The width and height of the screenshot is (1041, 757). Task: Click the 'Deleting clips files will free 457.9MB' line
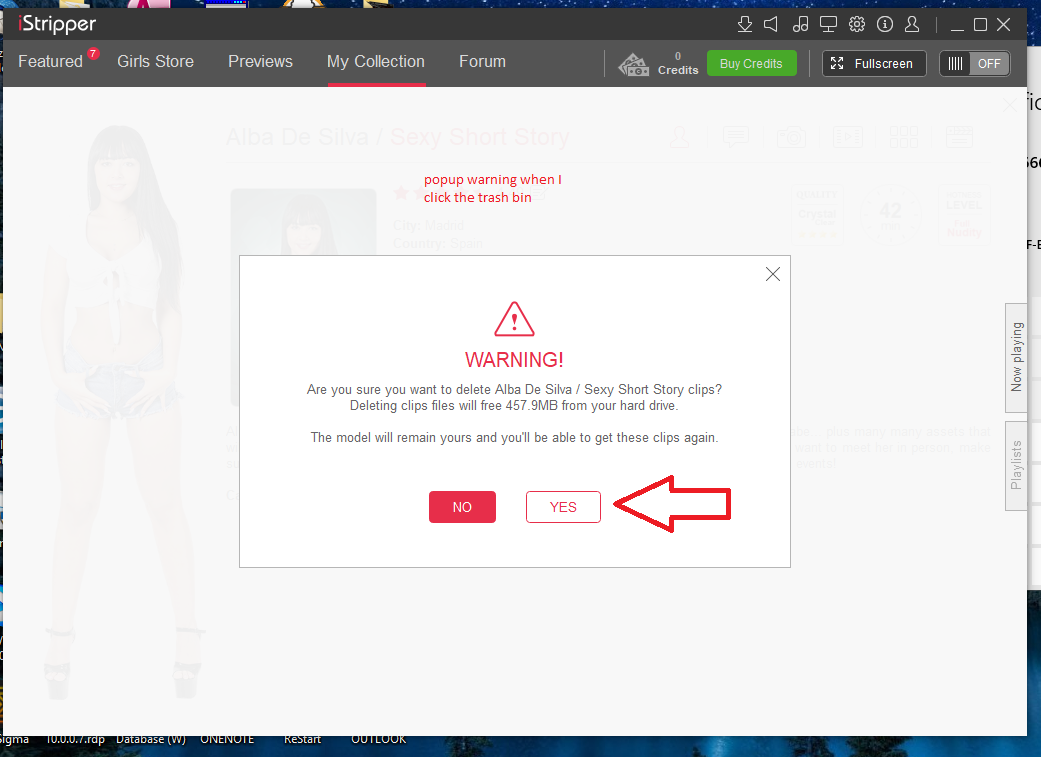coord(515,406)
